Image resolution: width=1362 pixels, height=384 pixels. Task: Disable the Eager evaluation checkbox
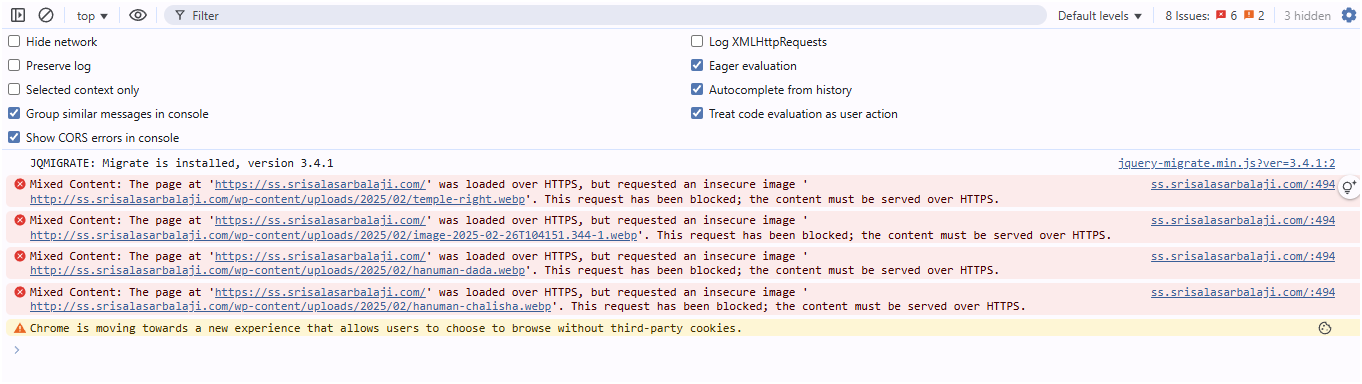697,66
